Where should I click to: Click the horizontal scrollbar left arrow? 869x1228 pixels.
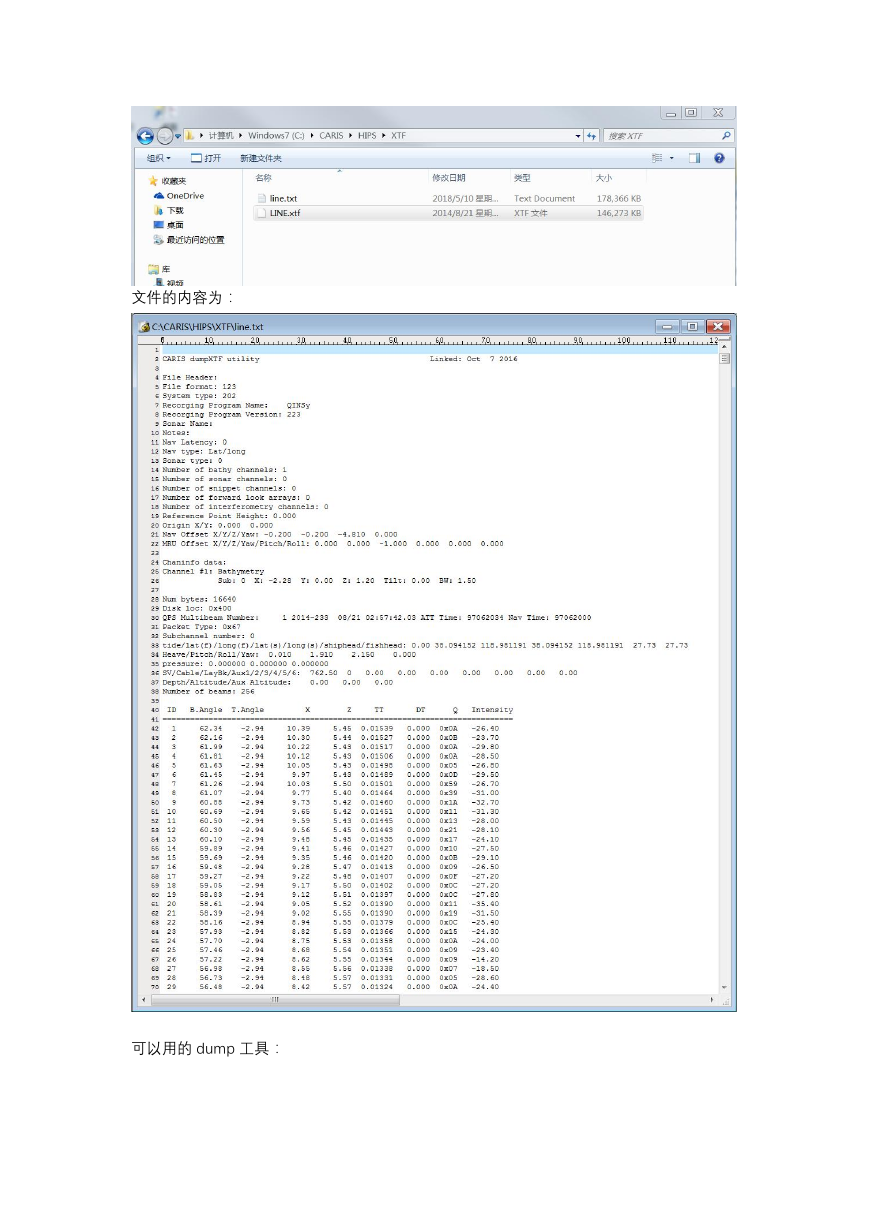pos(144,999)
